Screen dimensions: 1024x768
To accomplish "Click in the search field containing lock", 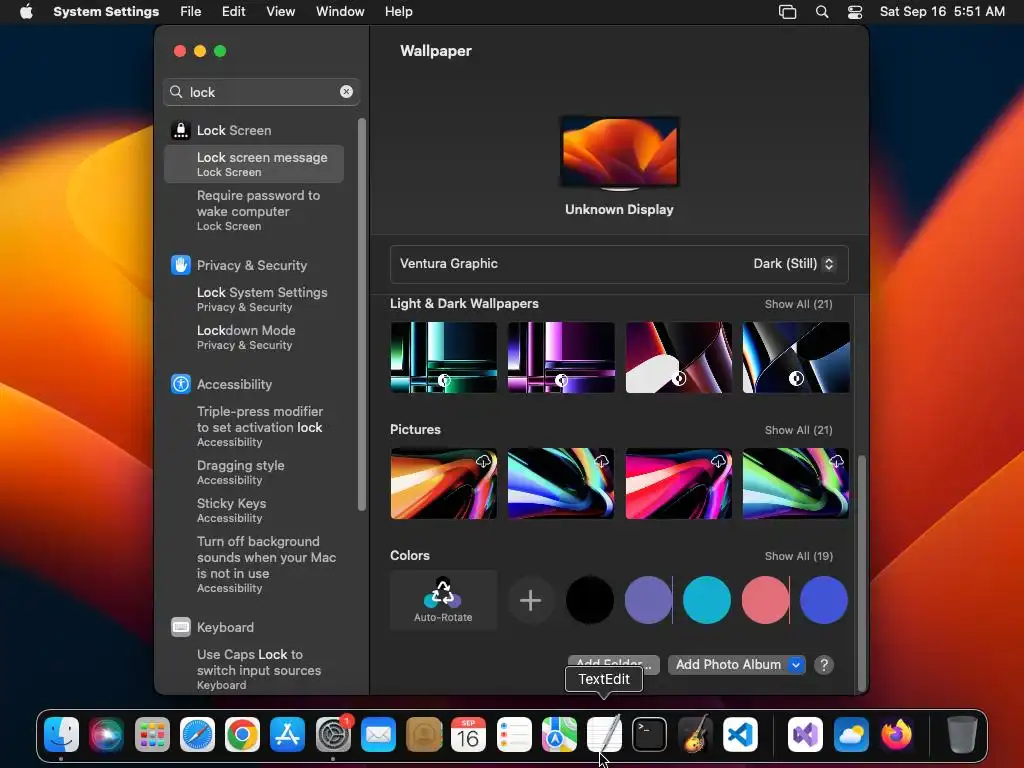I will (261, 92).
